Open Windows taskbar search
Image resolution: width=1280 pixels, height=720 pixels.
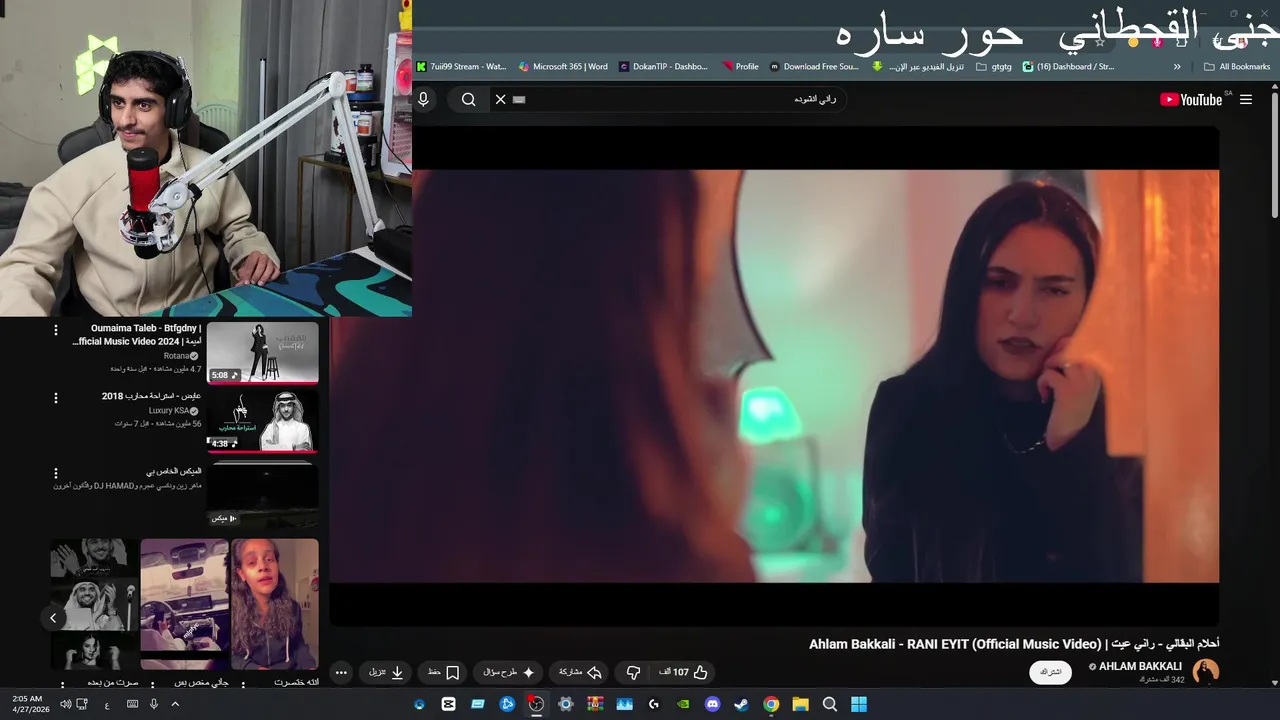[829, 704]
